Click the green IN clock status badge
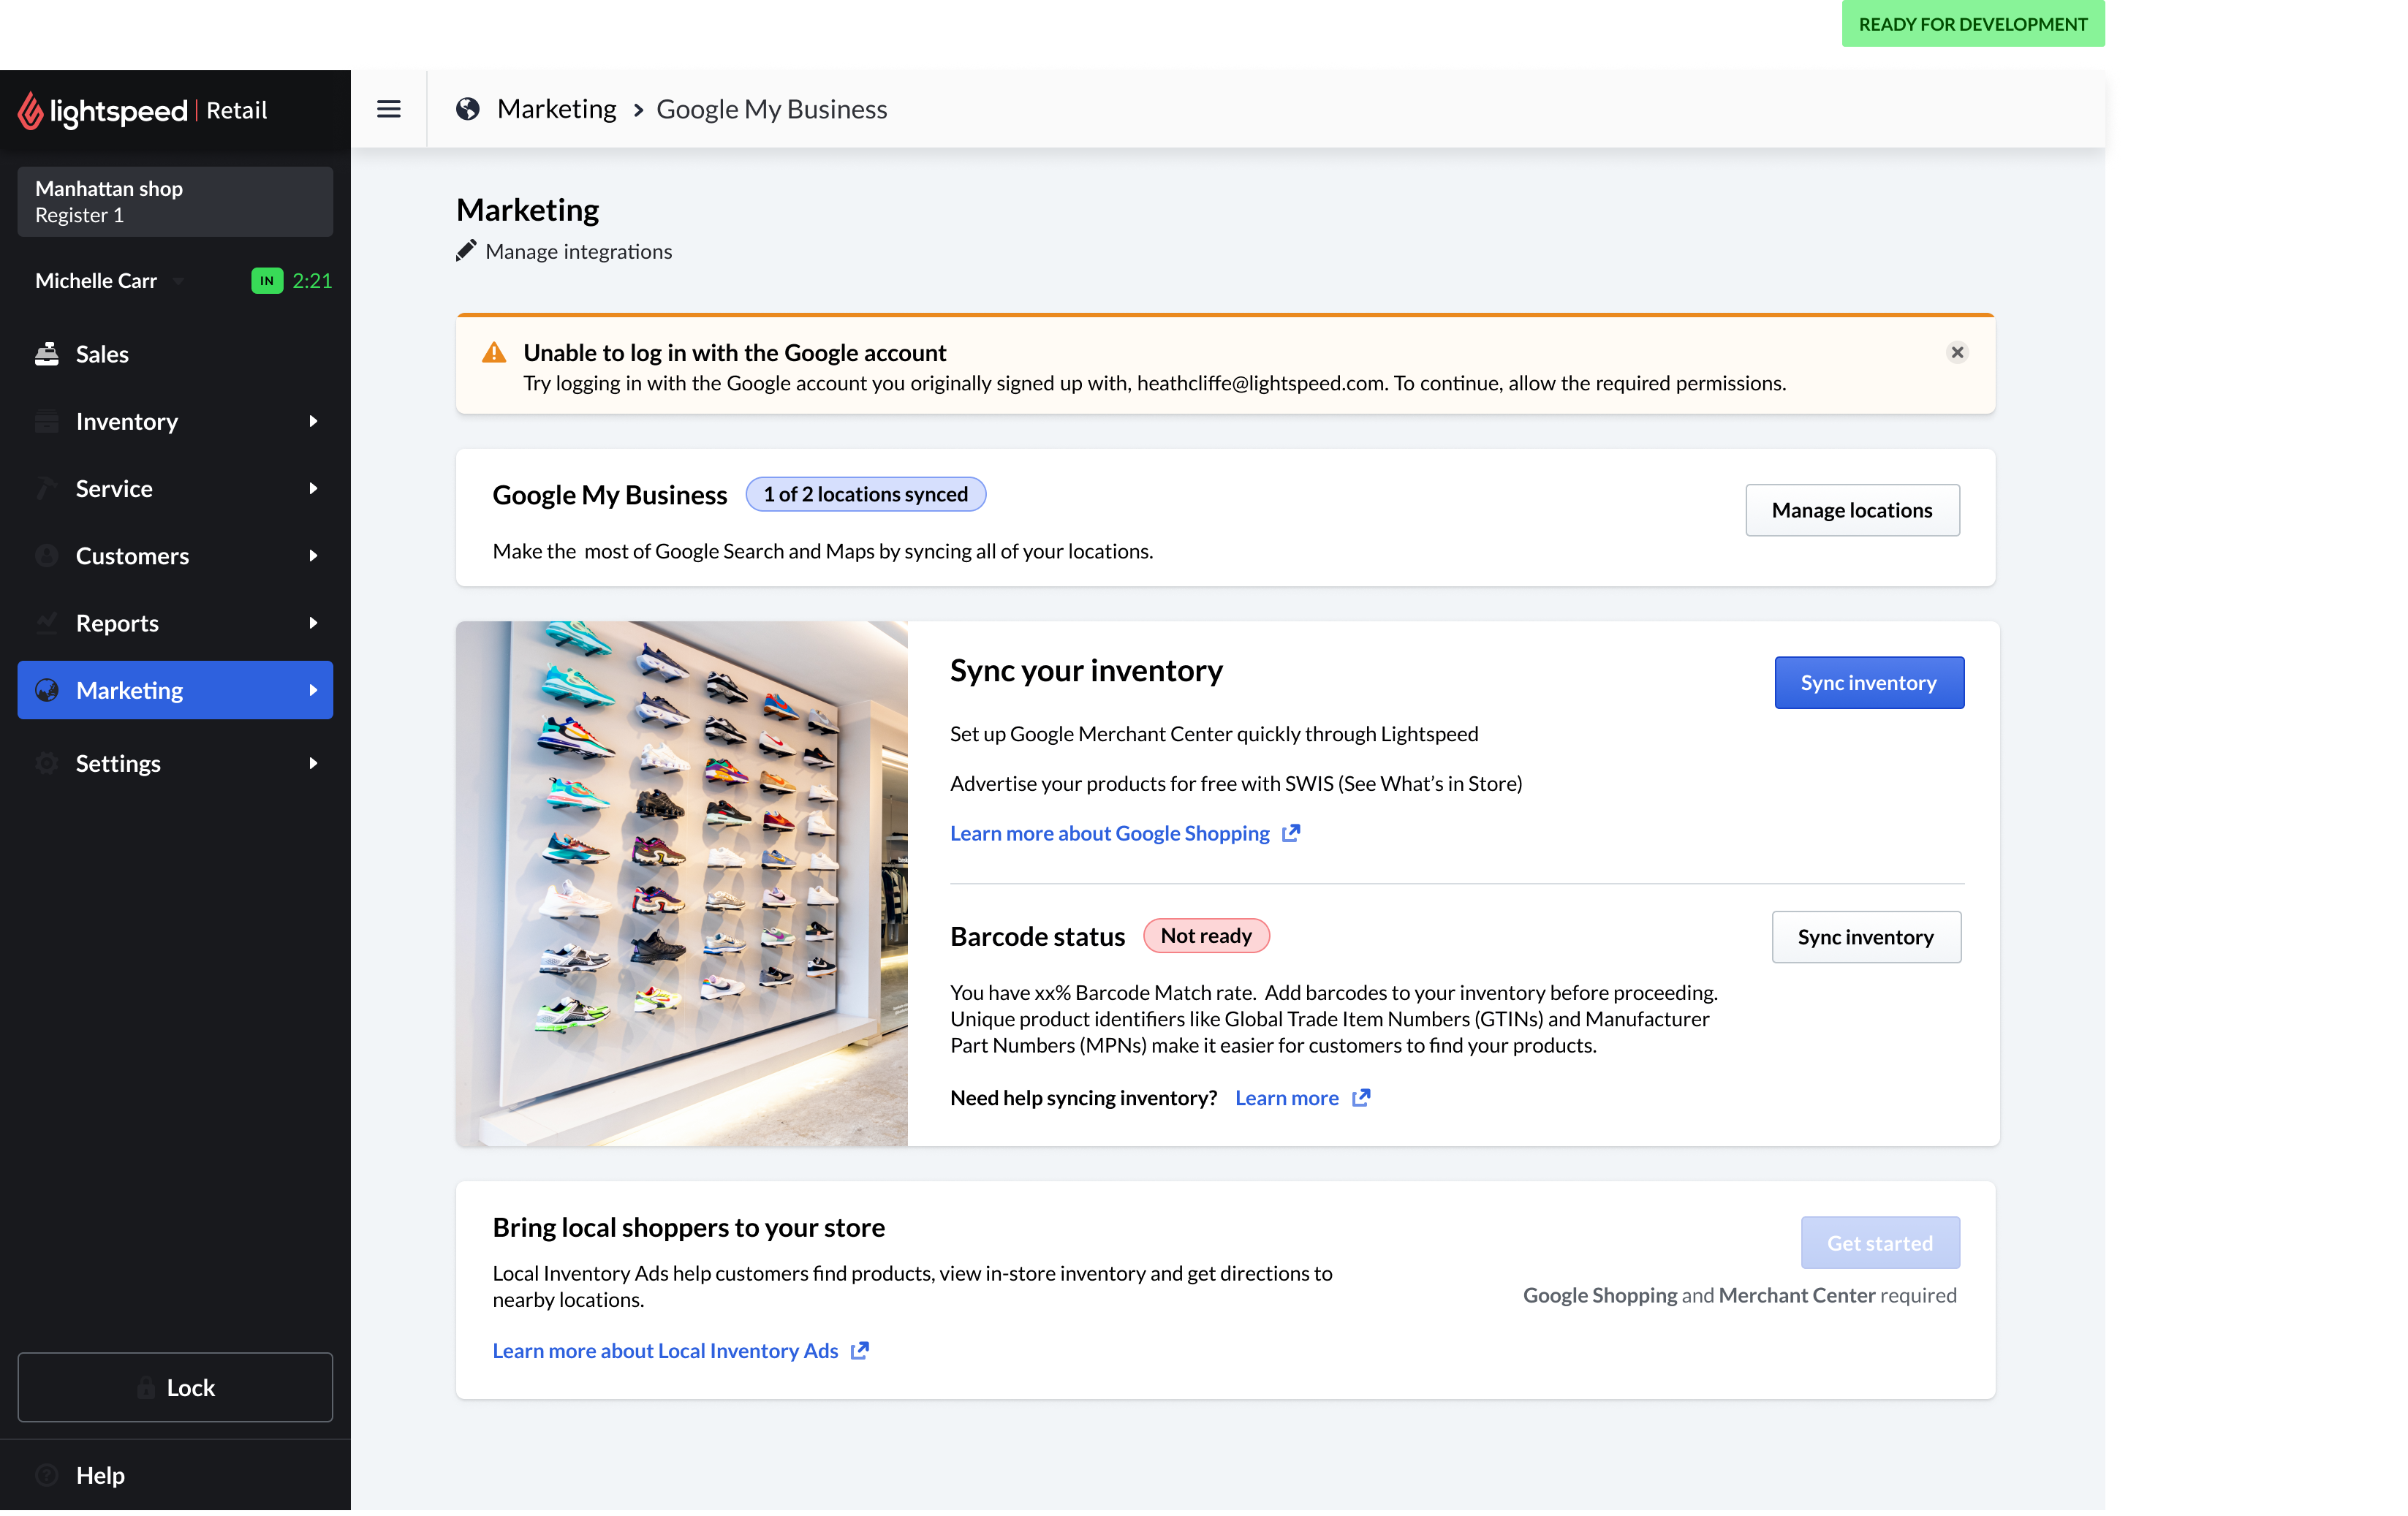The width and height of the screenshot is (2408, 1516). click(x=267, y=281)
